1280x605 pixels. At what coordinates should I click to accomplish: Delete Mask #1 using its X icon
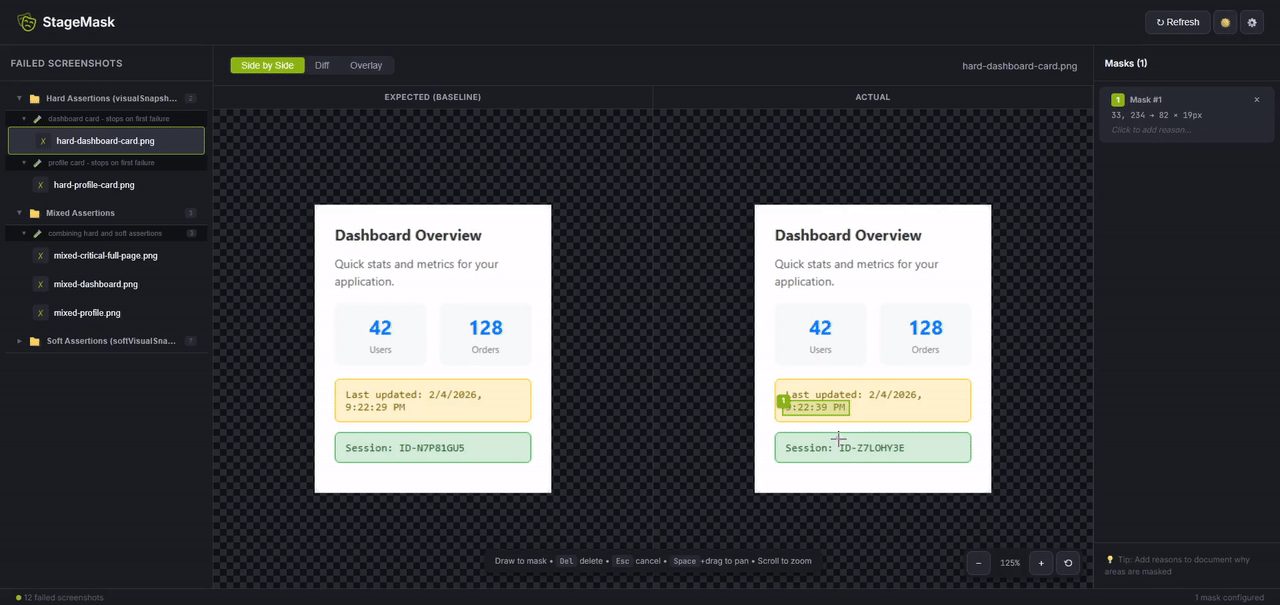[1257, 100]
